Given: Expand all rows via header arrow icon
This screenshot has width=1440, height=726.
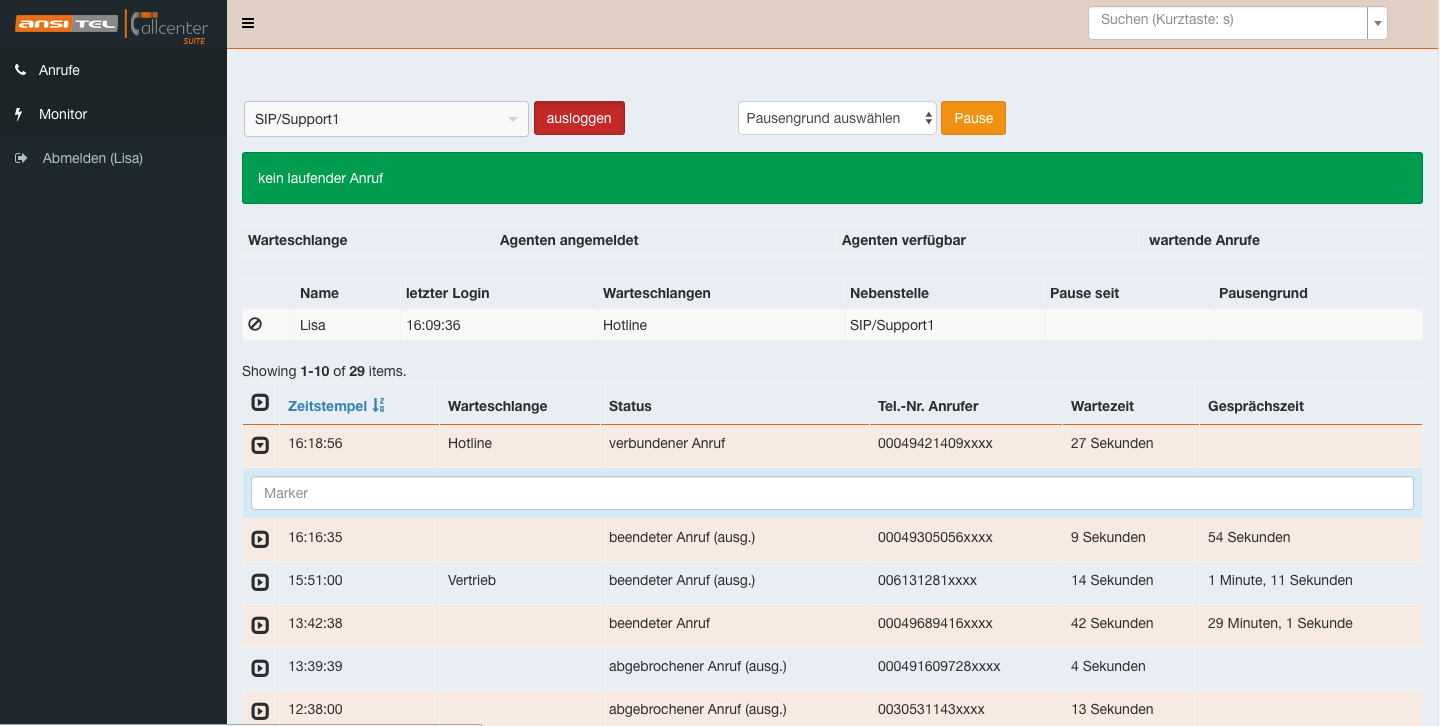Looking at the screenshot, I should [260, 403].
